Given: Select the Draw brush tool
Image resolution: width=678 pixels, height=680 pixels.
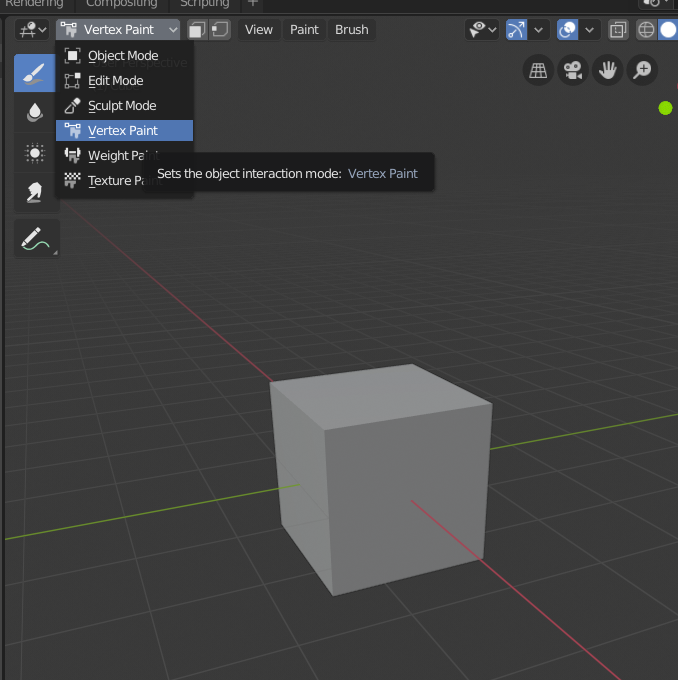Looking at the screenshot, I should (x=35, y=73).
